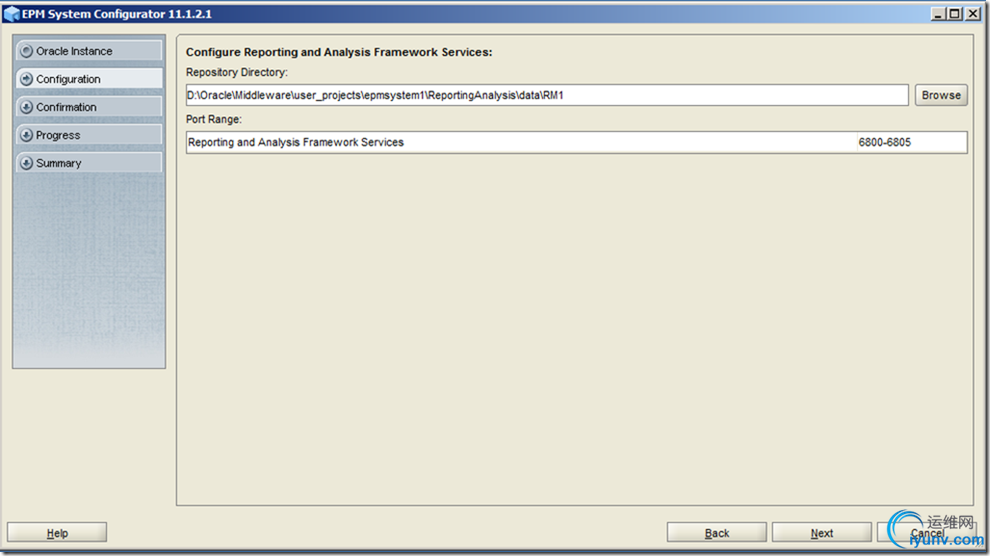Select the Summary step label
990x556 pixels.
point(59,163)
